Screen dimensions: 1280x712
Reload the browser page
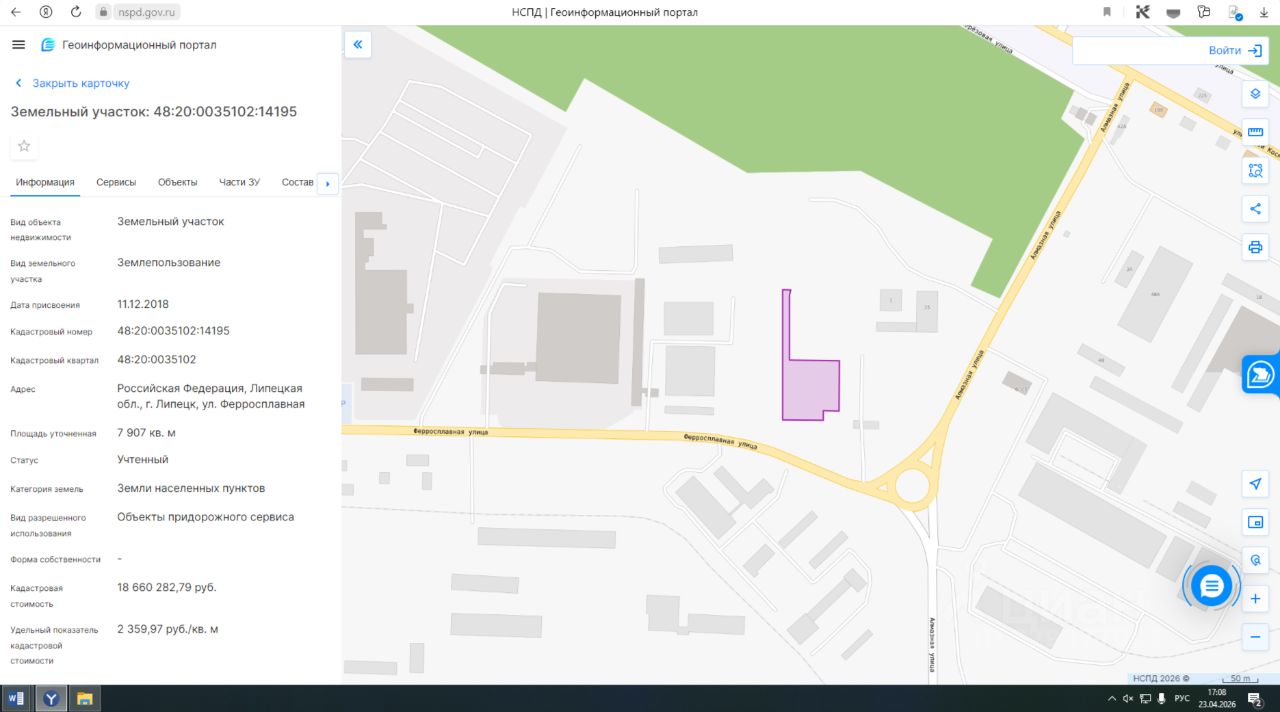coord(76,12)
